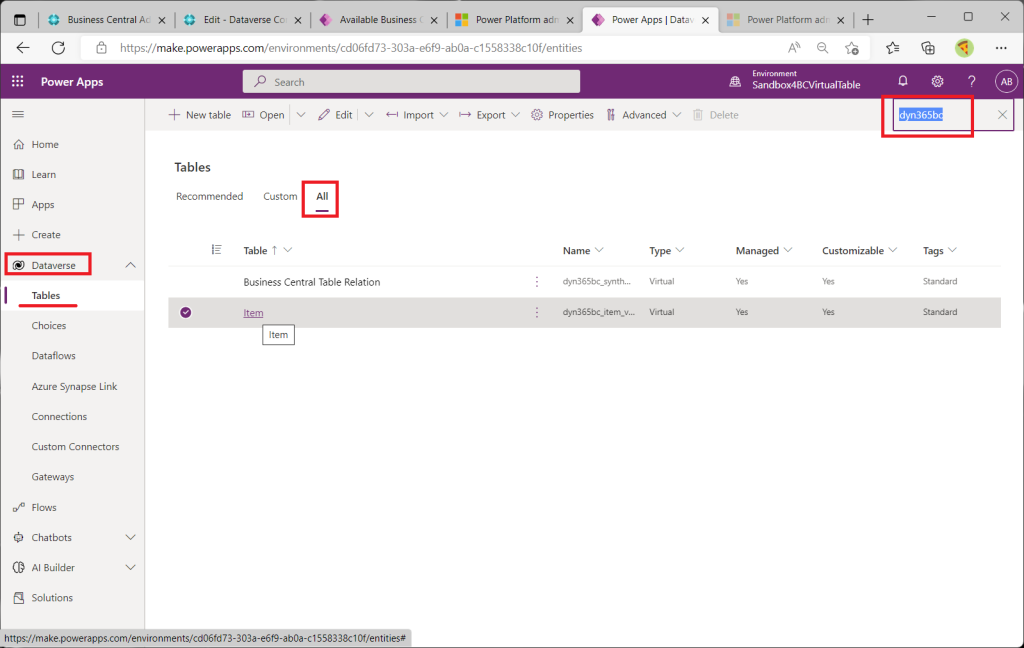
Task: Open more options for Business Central Table Relation
Action: click(x=537, y=282)
